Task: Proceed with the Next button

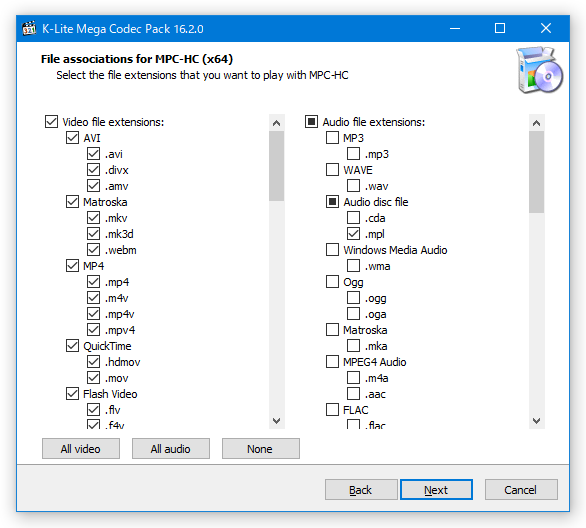Action: pos(437,490)
